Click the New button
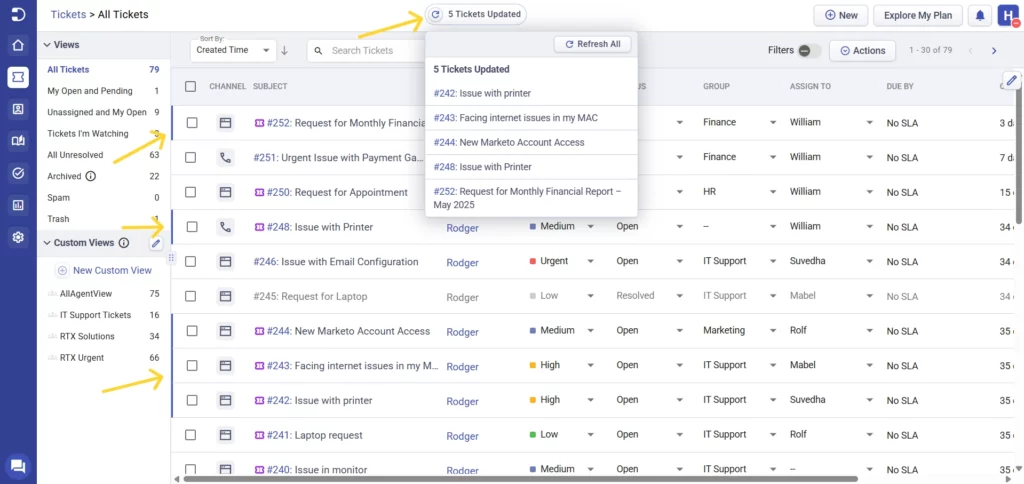Image resolution: width=1024 pixels, height=484 pixels. pyautogui.click(x=841, y=15)
